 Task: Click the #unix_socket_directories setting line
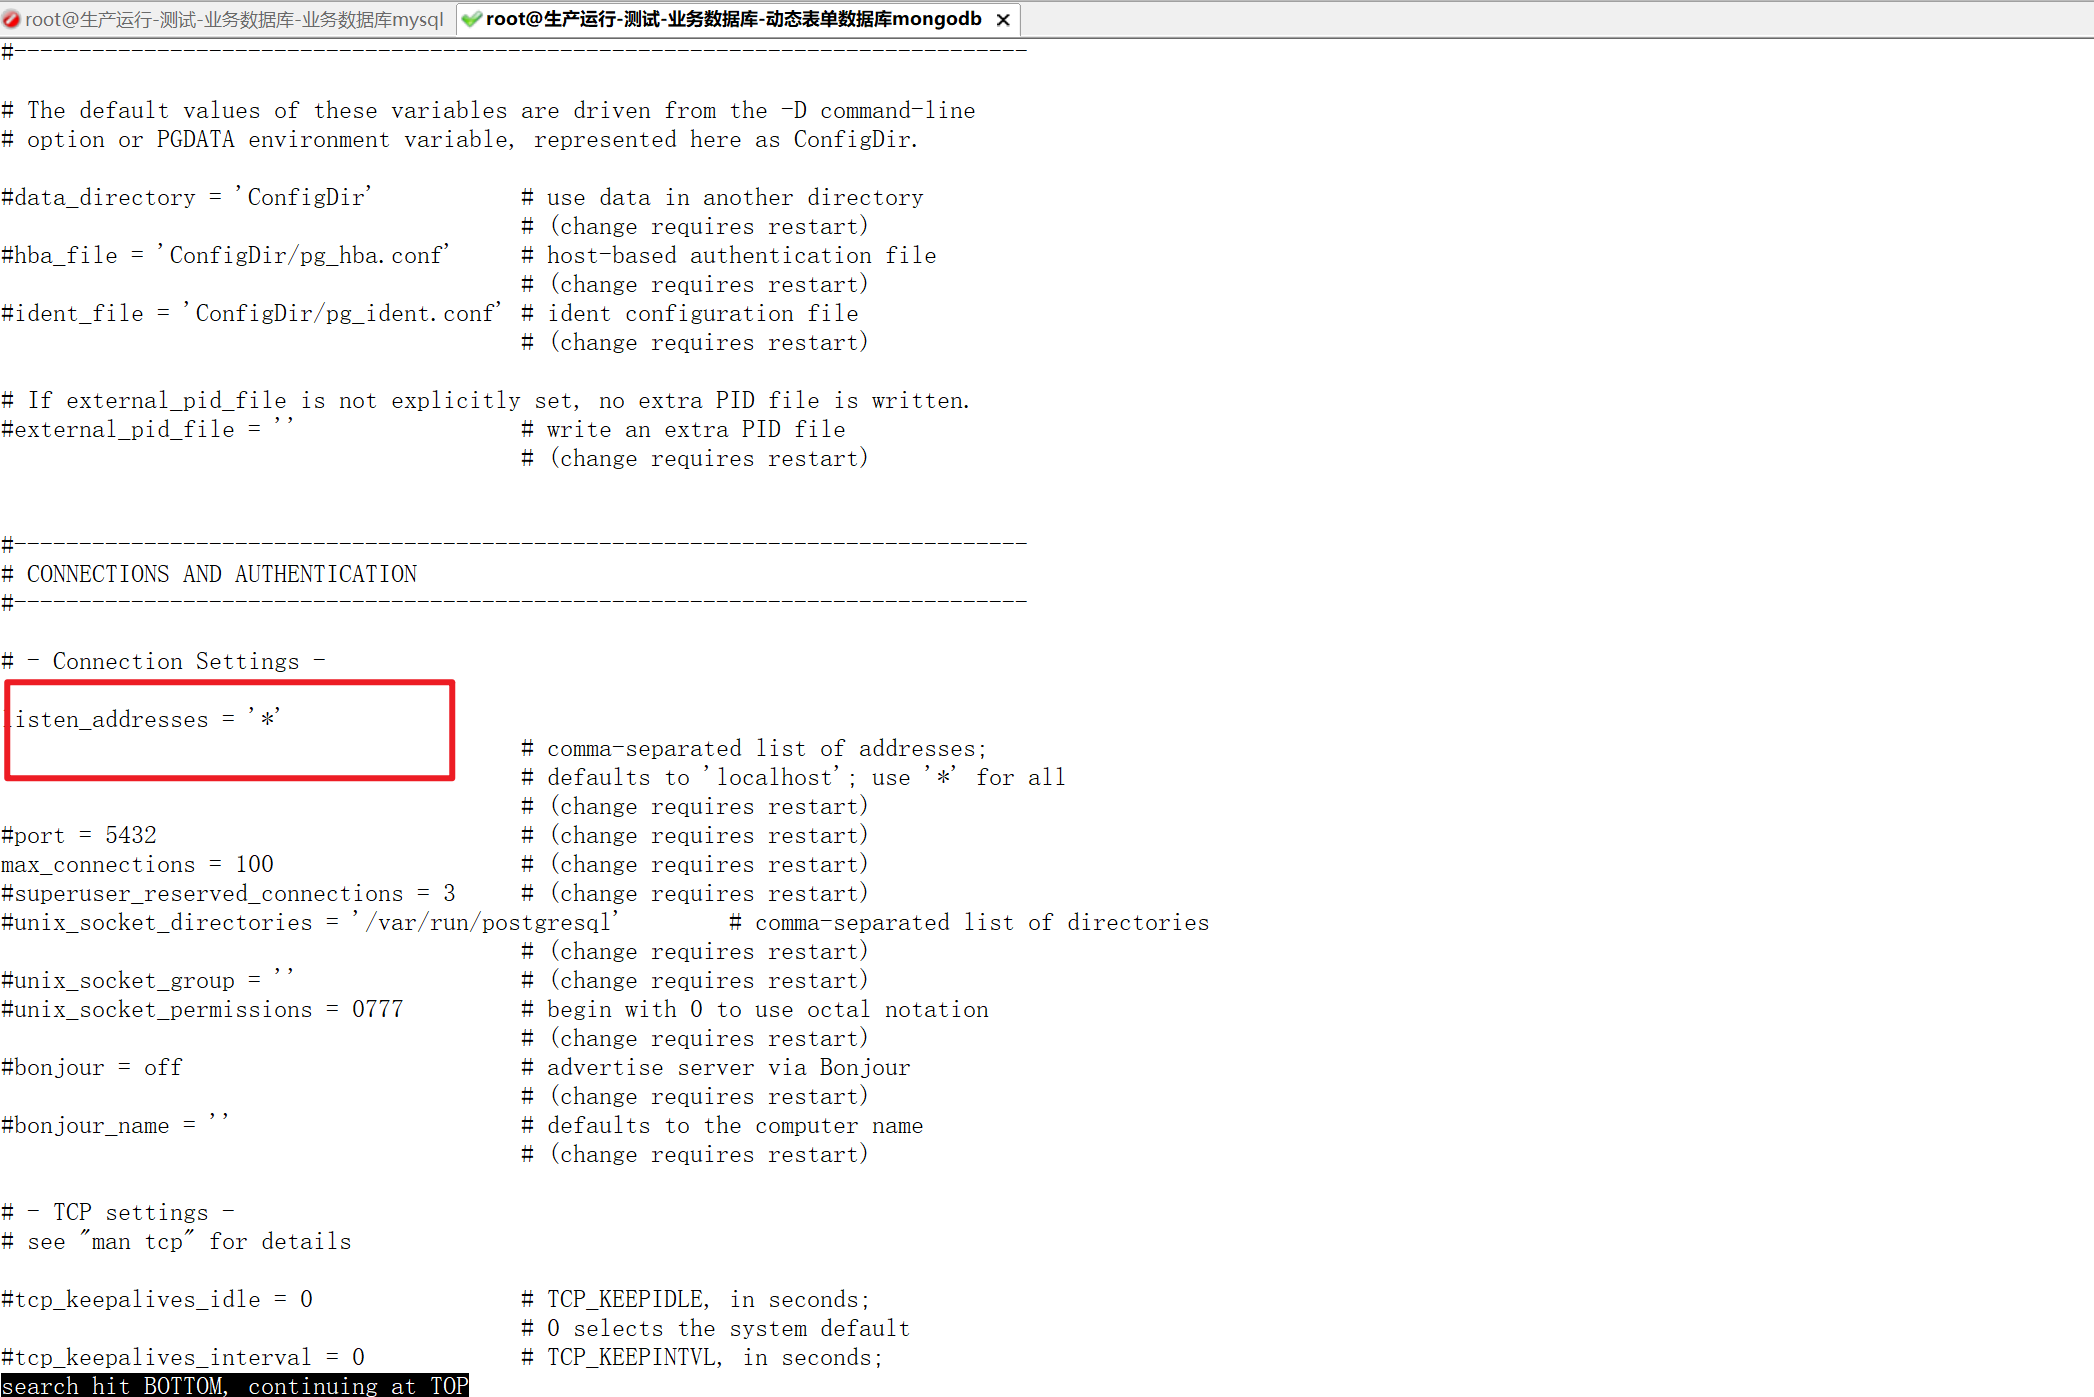(x=310, y=922)
